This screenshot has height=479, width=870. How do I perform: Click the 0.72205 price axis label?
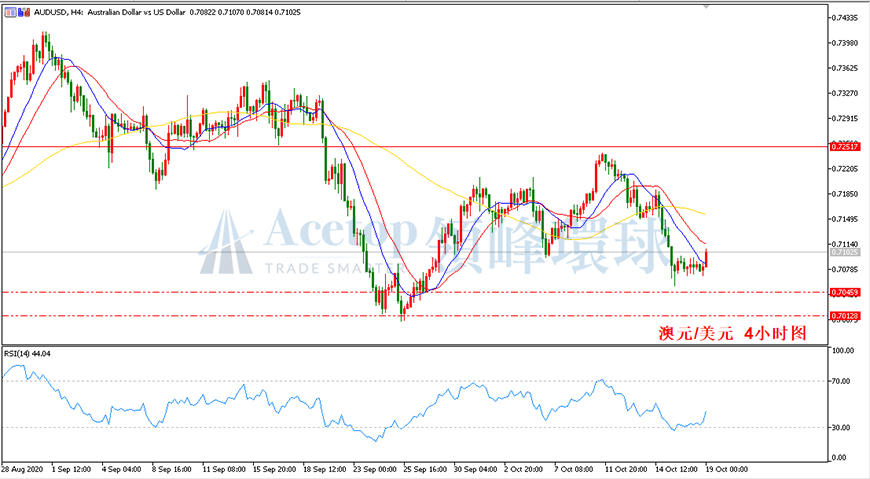[x=844, y=169]
